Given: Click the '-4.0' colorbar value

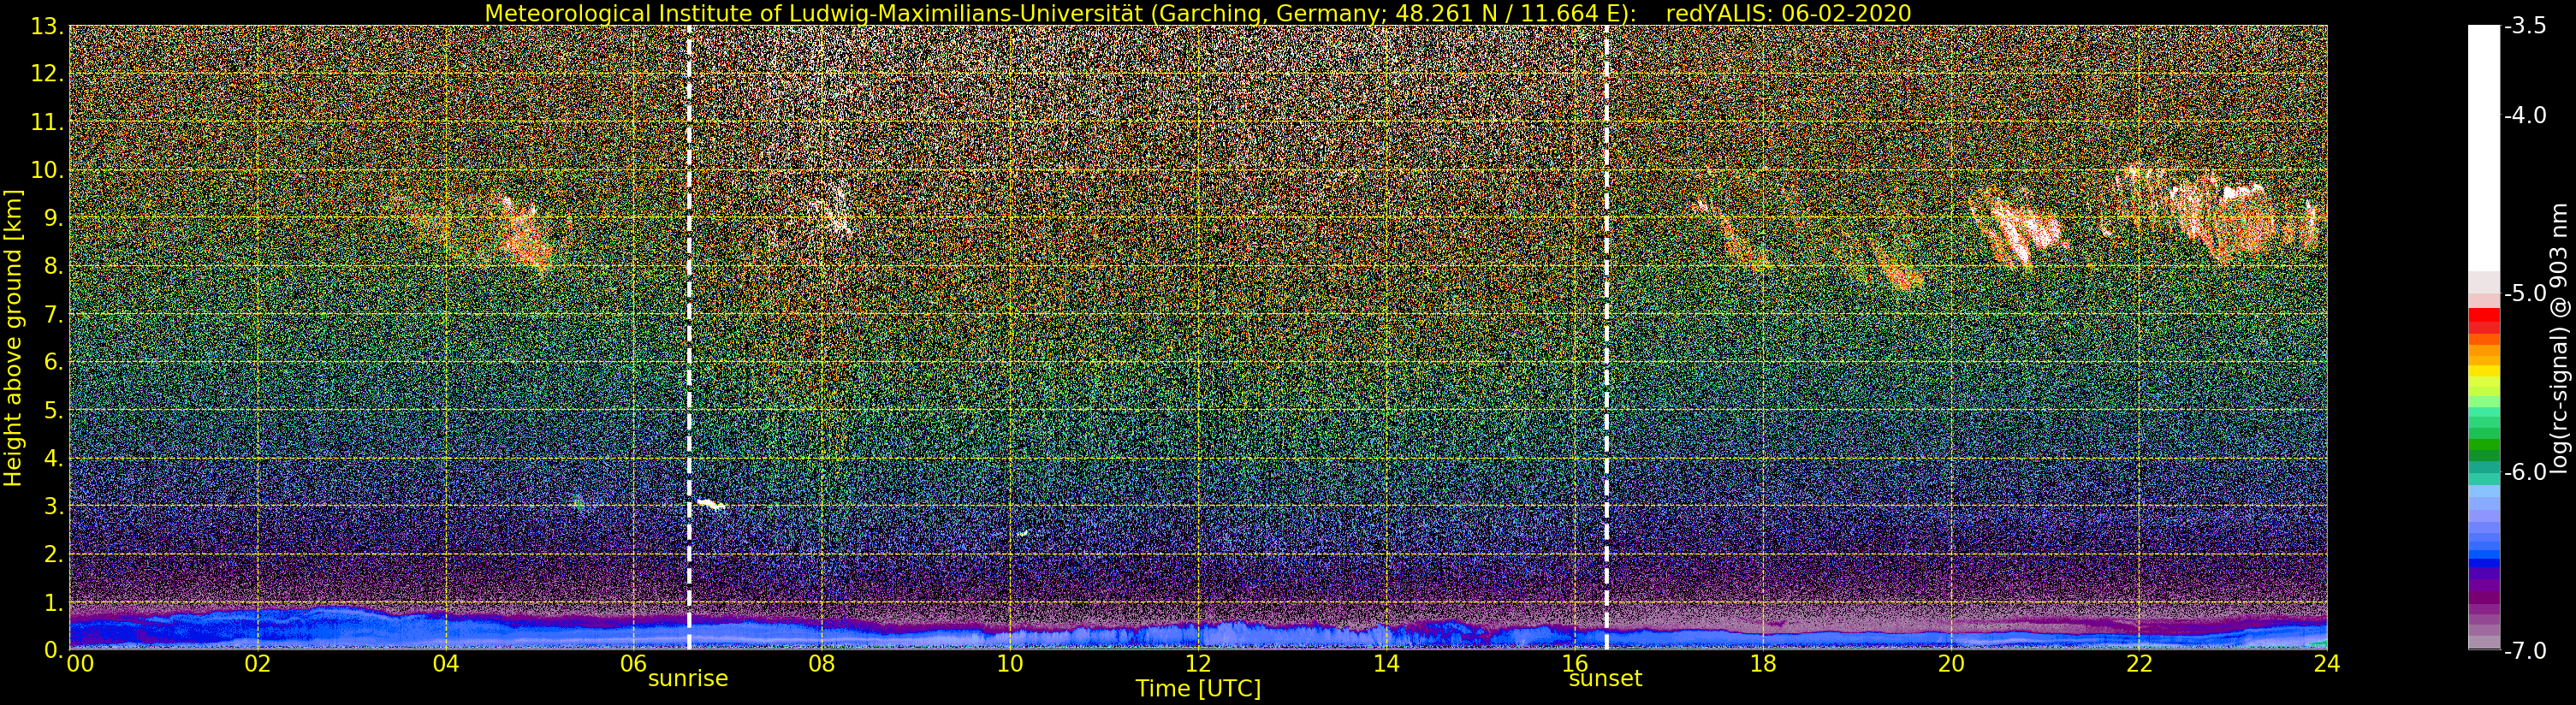Looking at the screenshot, I should [2525, 115].
